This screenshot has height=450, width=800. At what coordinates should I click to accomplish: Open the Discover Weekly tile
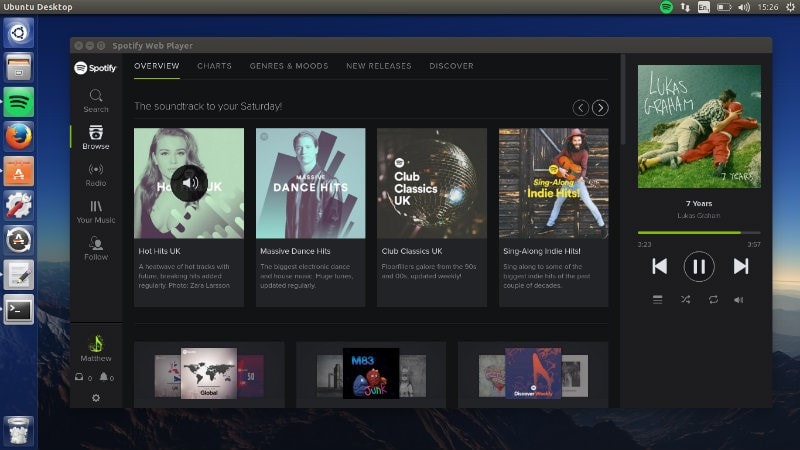[533, 373]
